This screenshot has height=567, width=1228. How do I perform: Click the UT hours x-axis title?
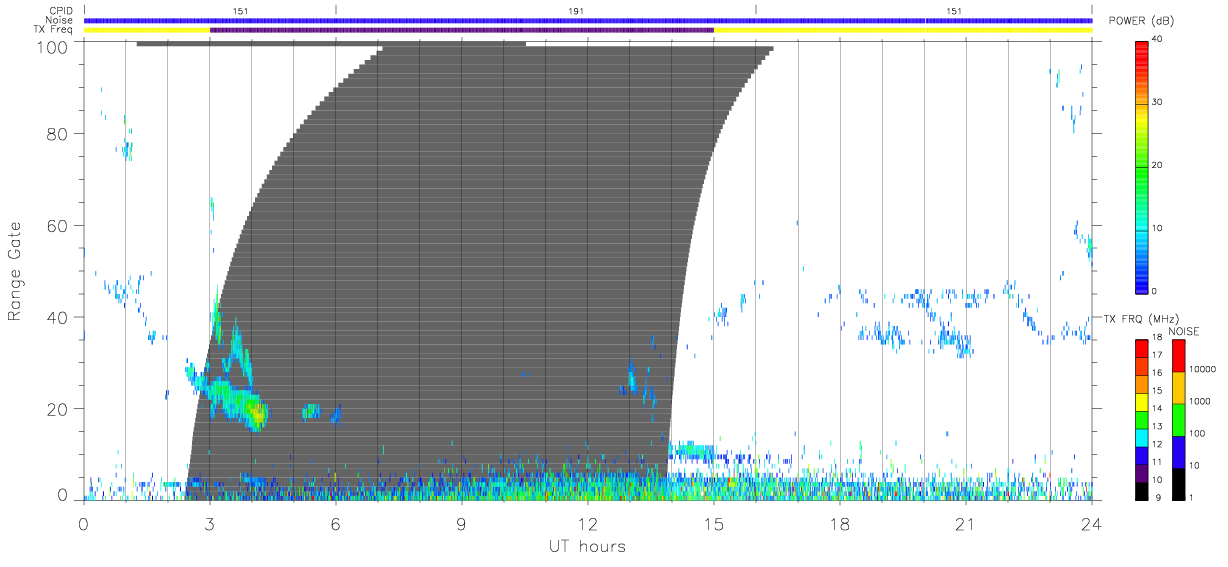(x=587, y=546)
